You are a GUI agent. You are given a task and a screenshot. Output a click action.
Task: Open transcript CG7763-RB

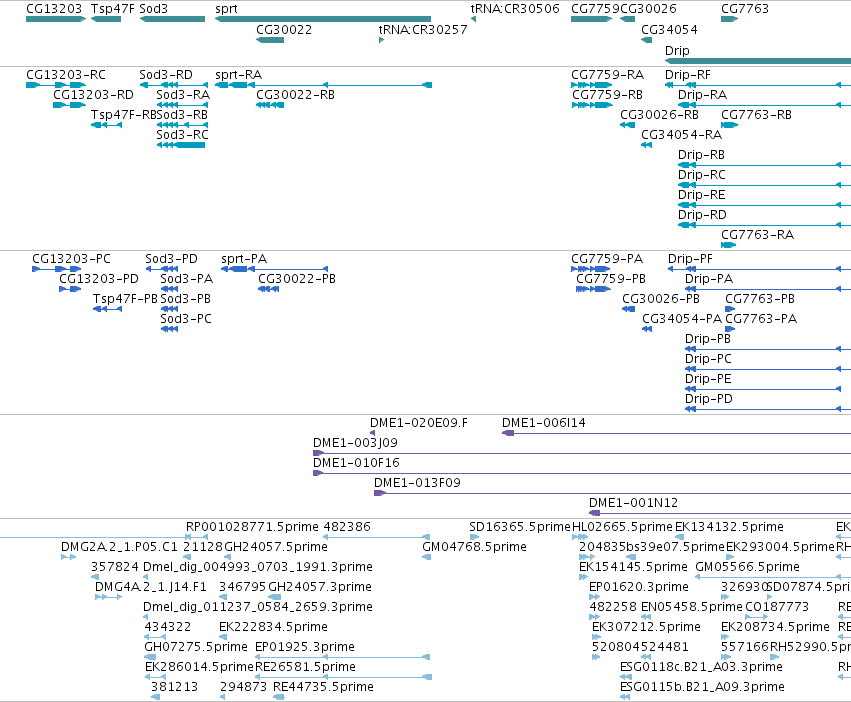coord(757,115)
